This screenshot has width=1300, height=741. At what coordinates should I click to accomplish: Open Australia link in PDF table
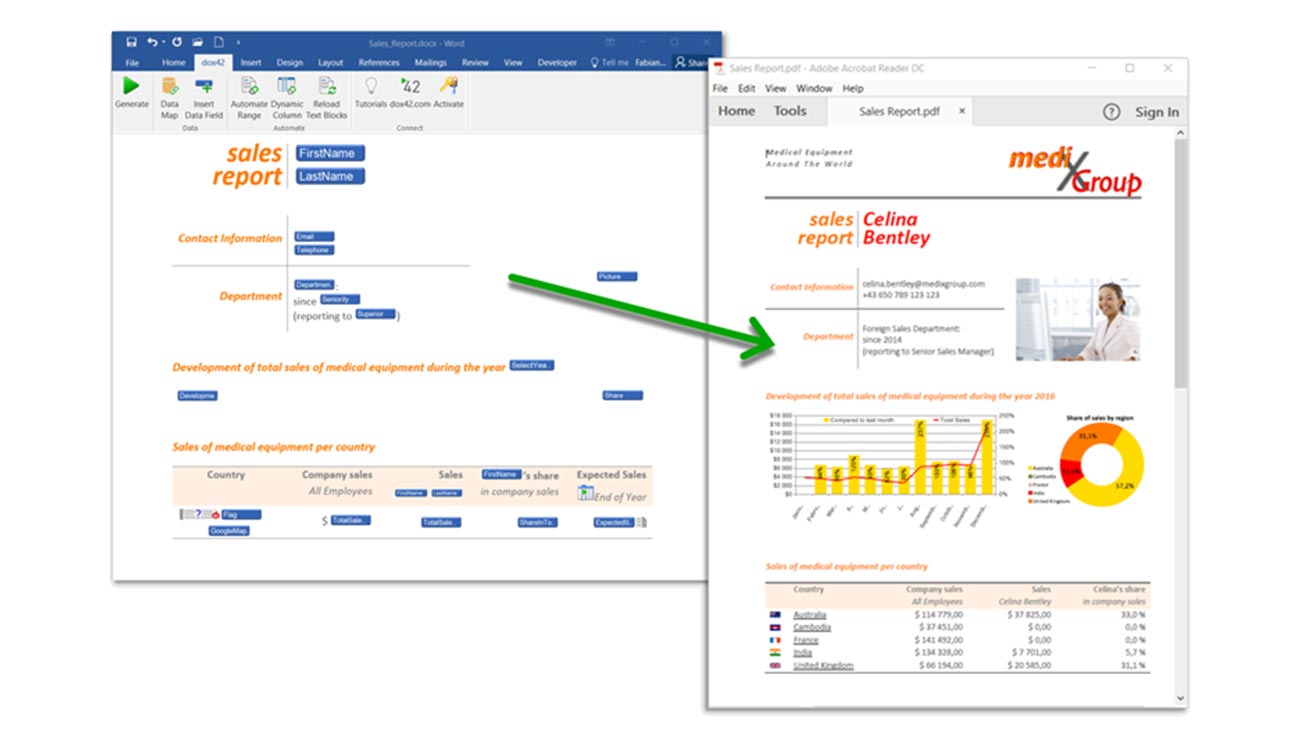(x=810, y=615)
